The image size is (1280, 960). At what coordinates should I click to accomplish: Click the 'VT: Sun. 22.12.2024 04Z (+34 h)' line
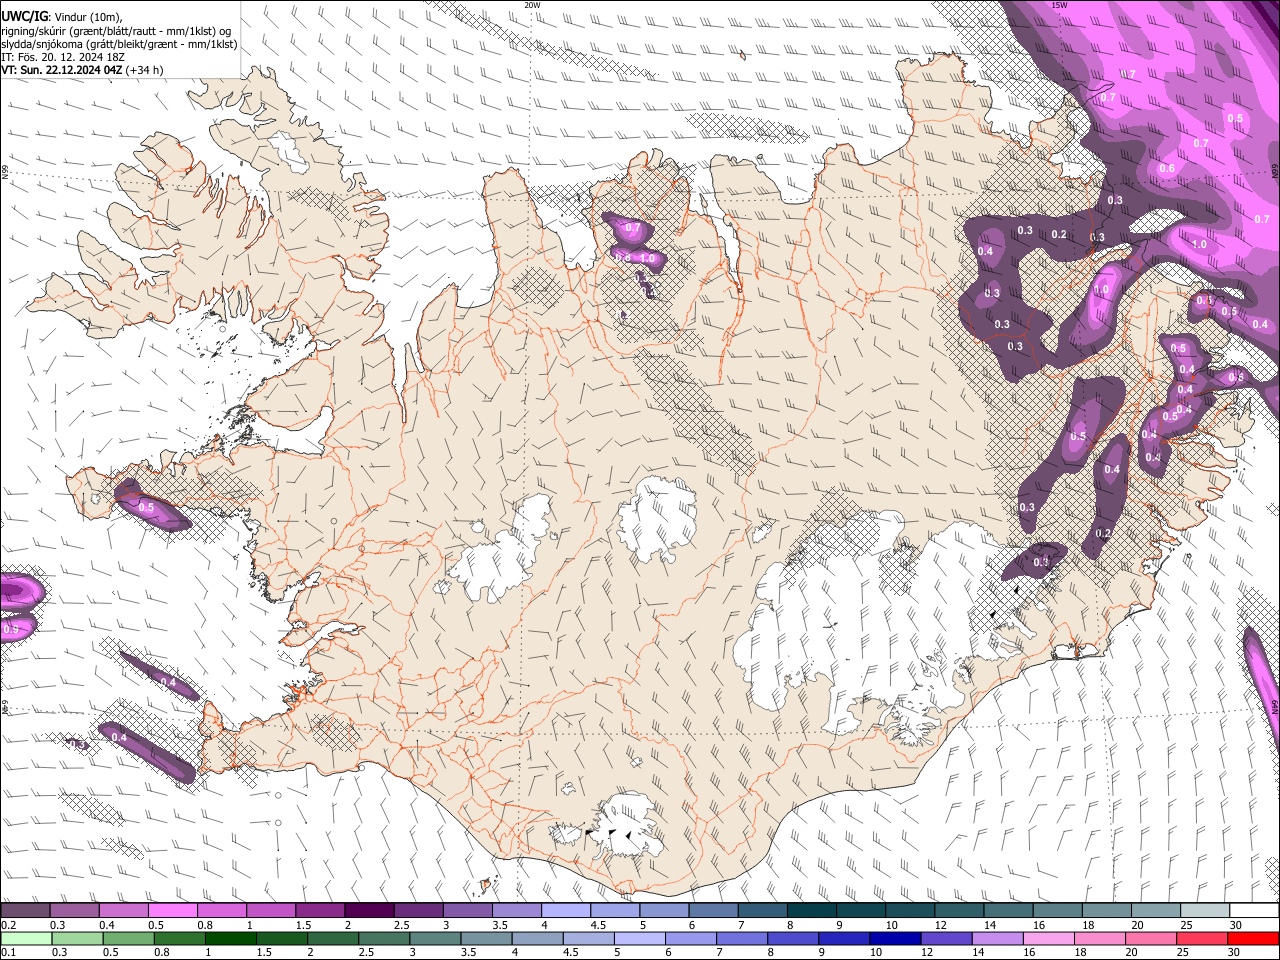tap(82, 70)
